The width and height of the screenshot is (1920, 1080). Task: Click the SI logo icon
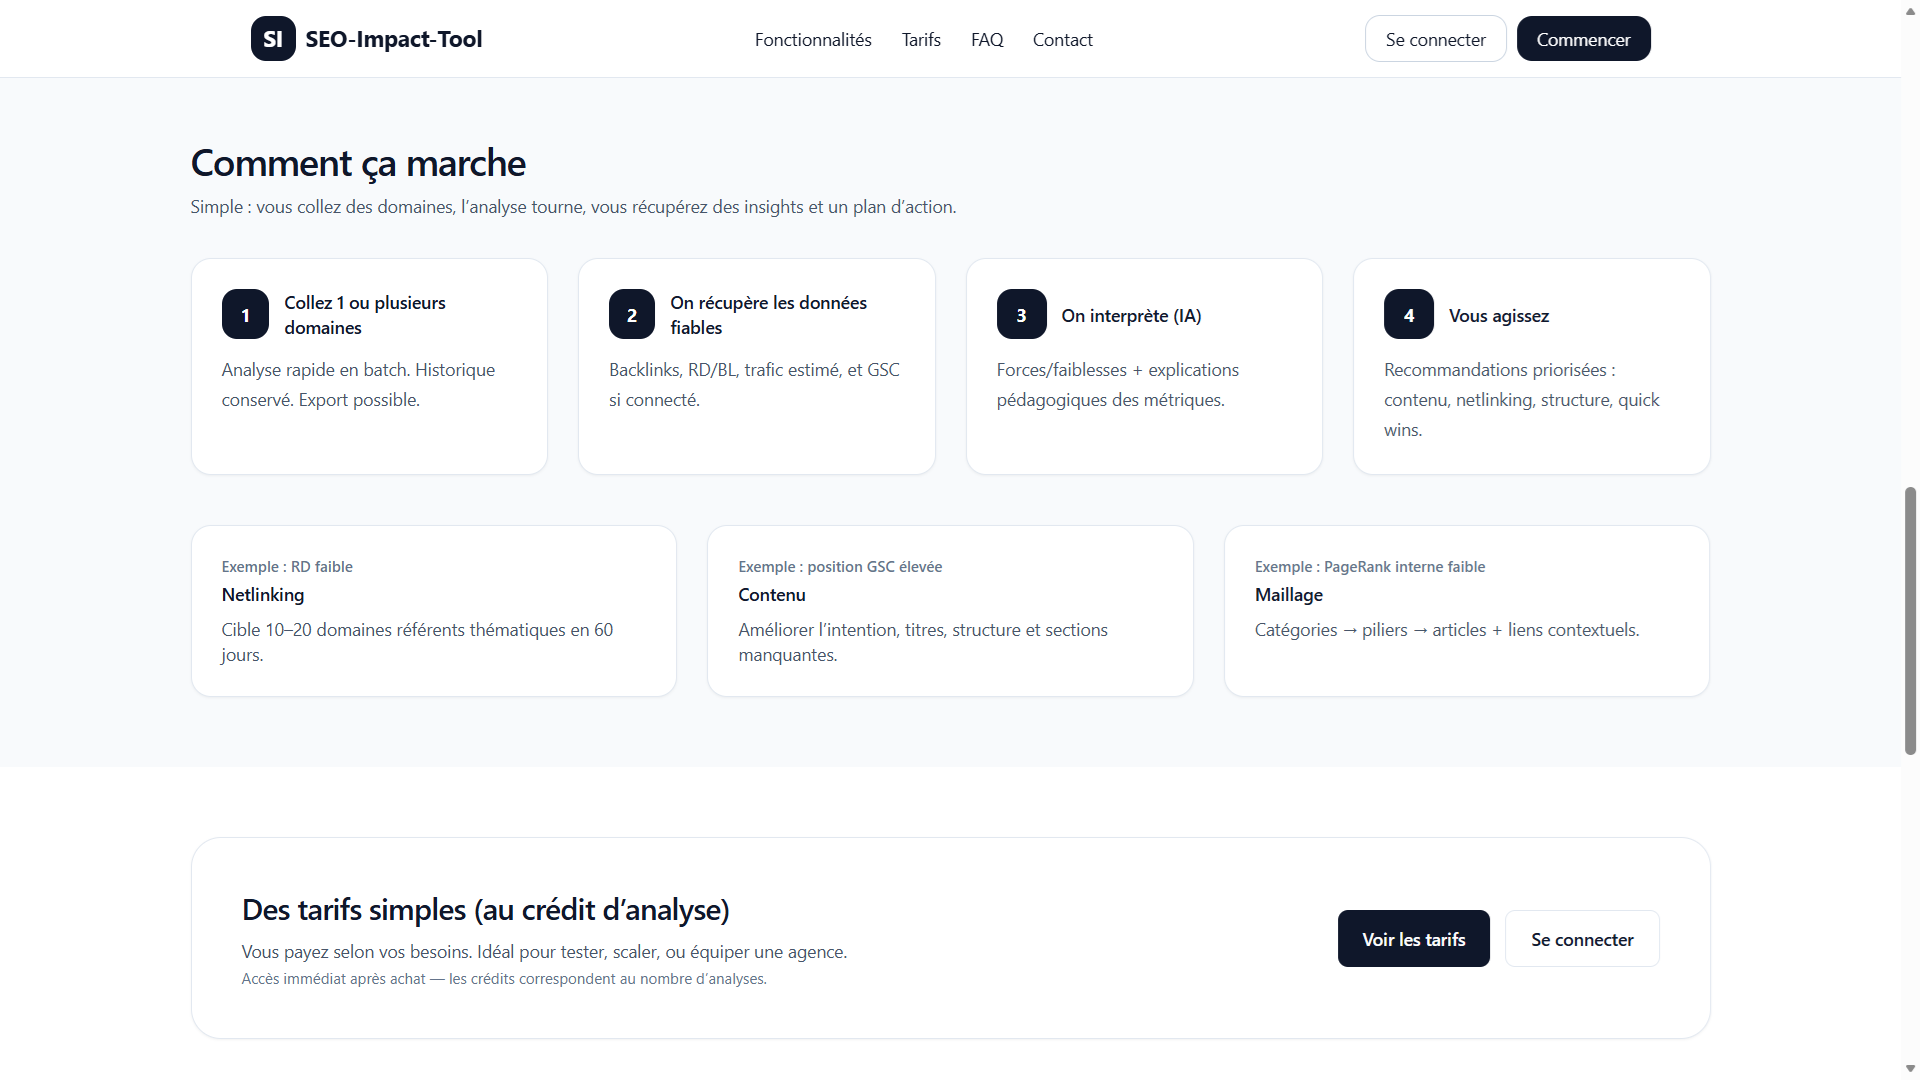272,39
